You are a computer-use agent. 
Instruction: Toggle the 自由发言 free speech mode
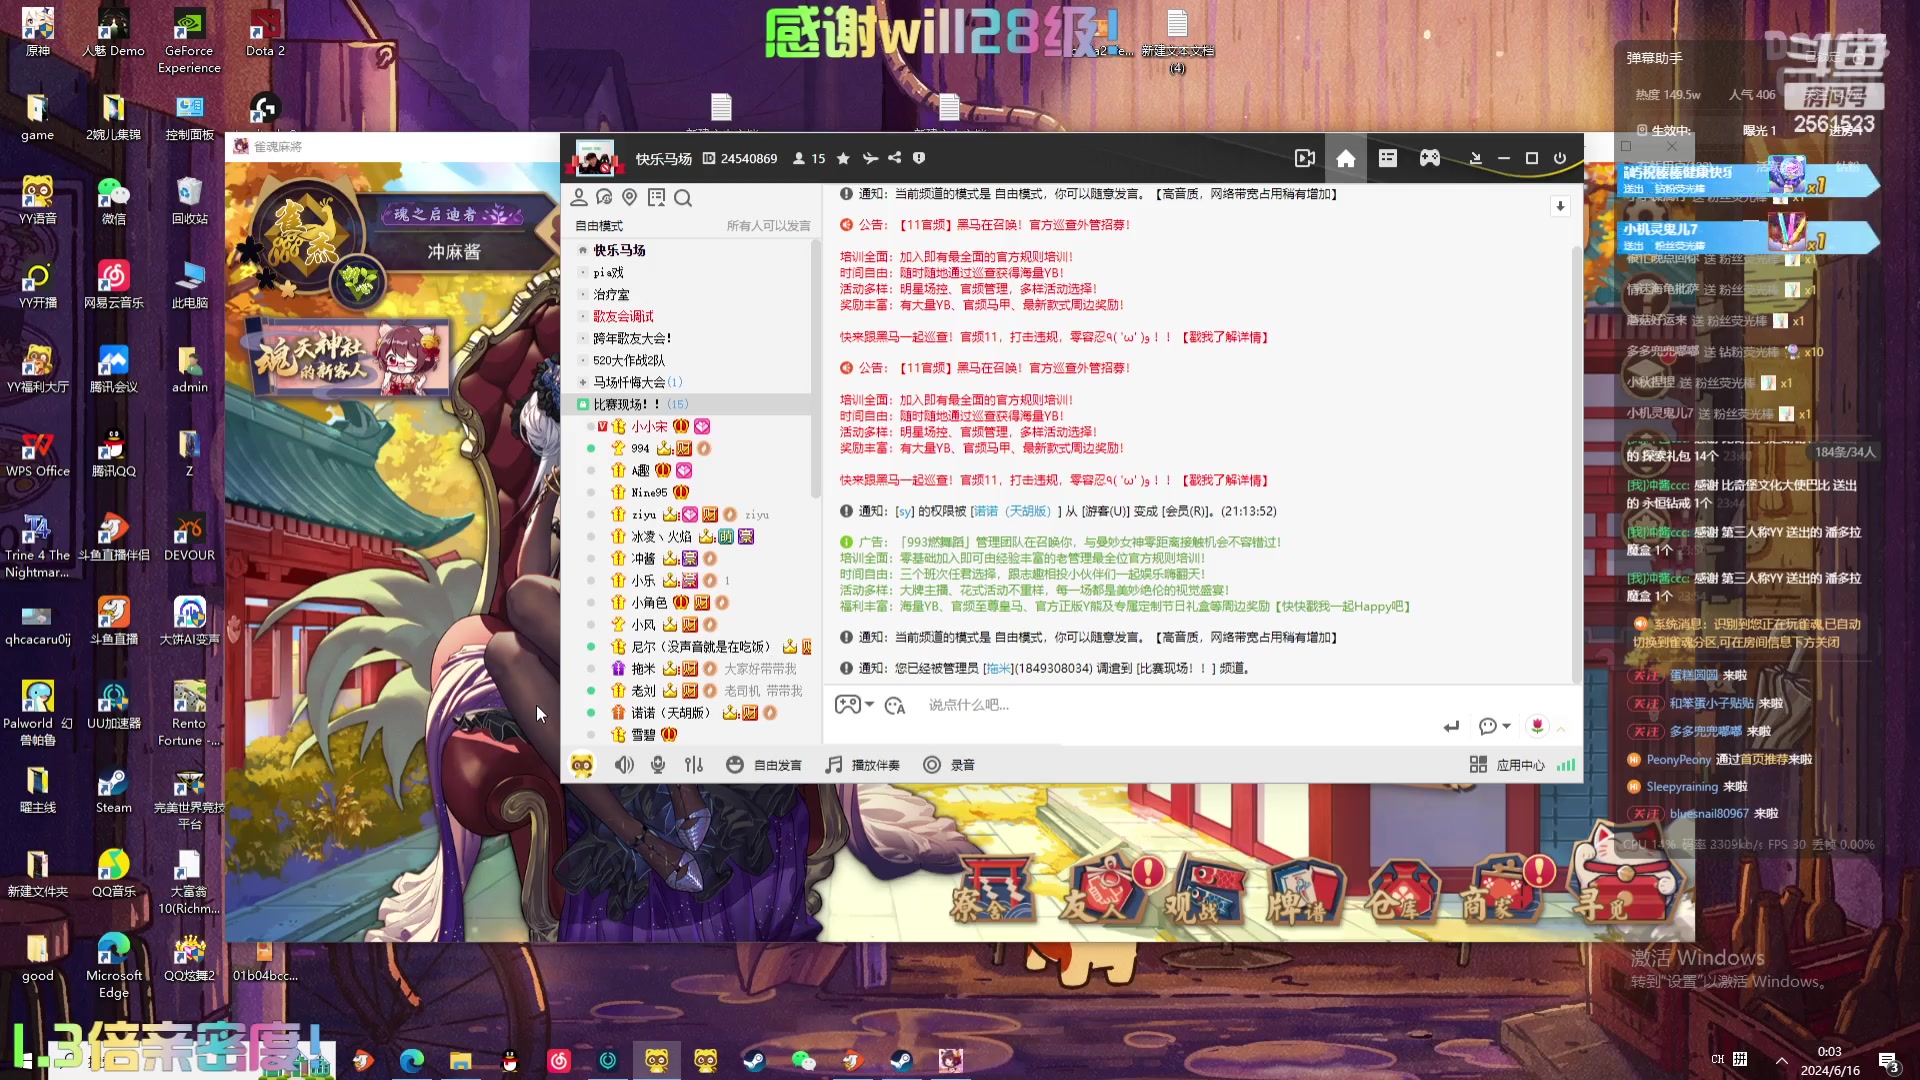(764, 765)
